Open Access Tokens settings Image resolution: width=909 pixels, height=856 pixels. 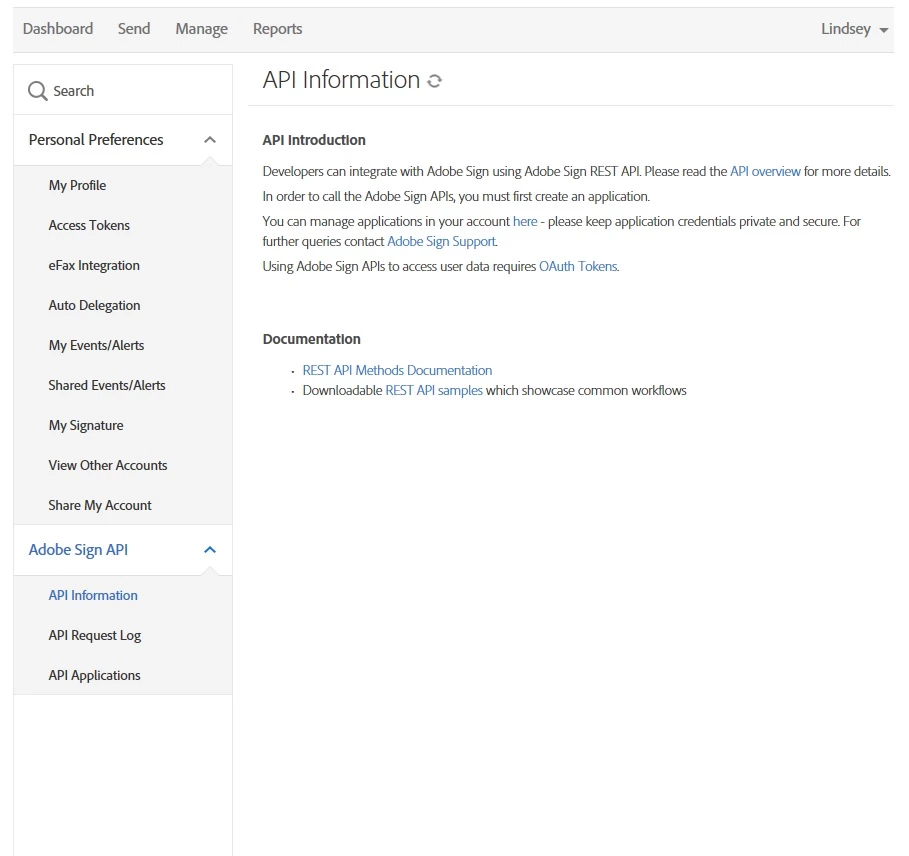pyautogui.click(x=89, y=225)
